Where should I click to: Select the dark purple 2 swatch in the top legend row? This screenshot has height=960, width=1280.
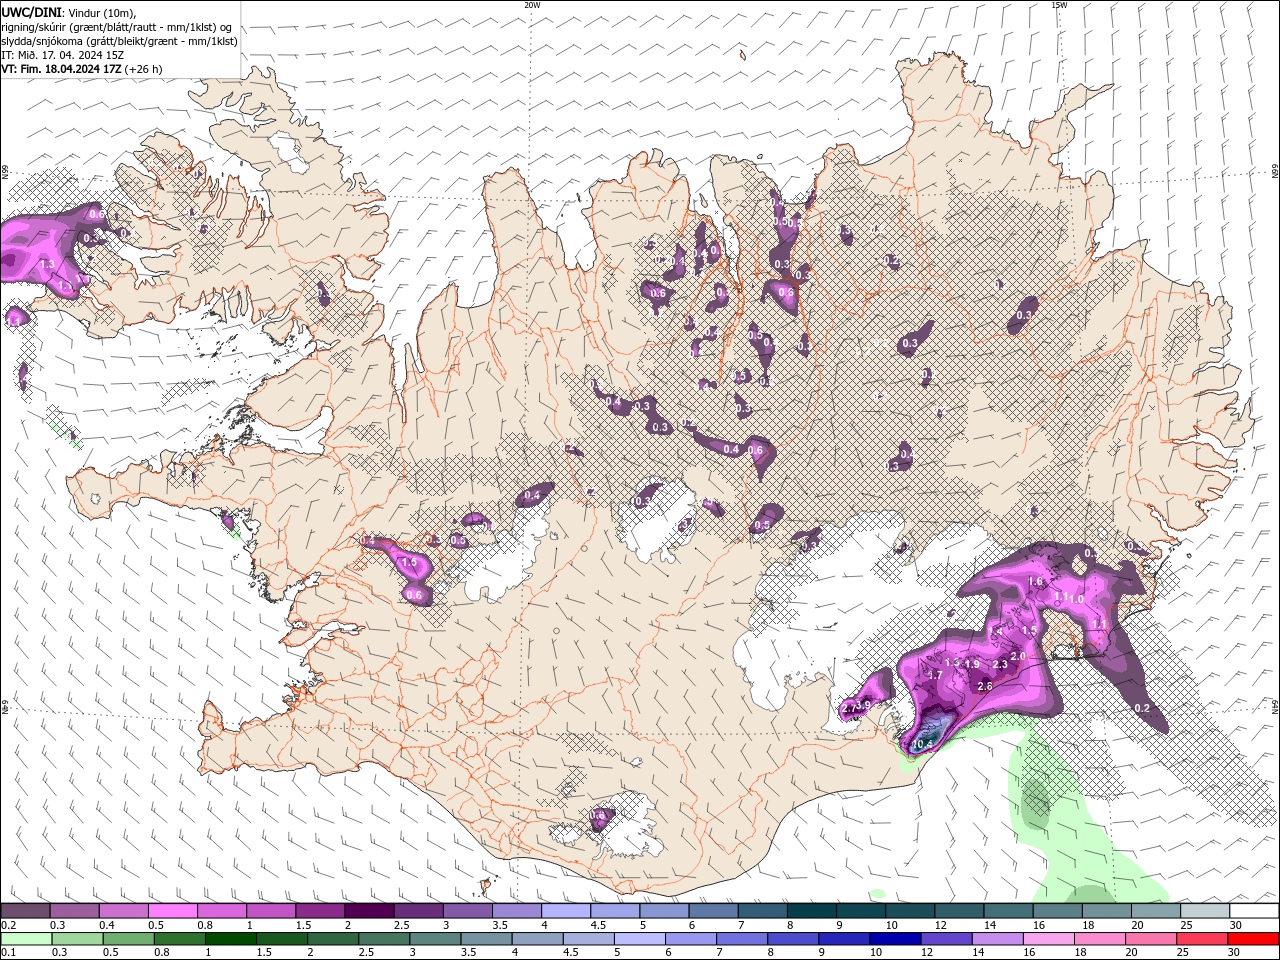point(369,911)
